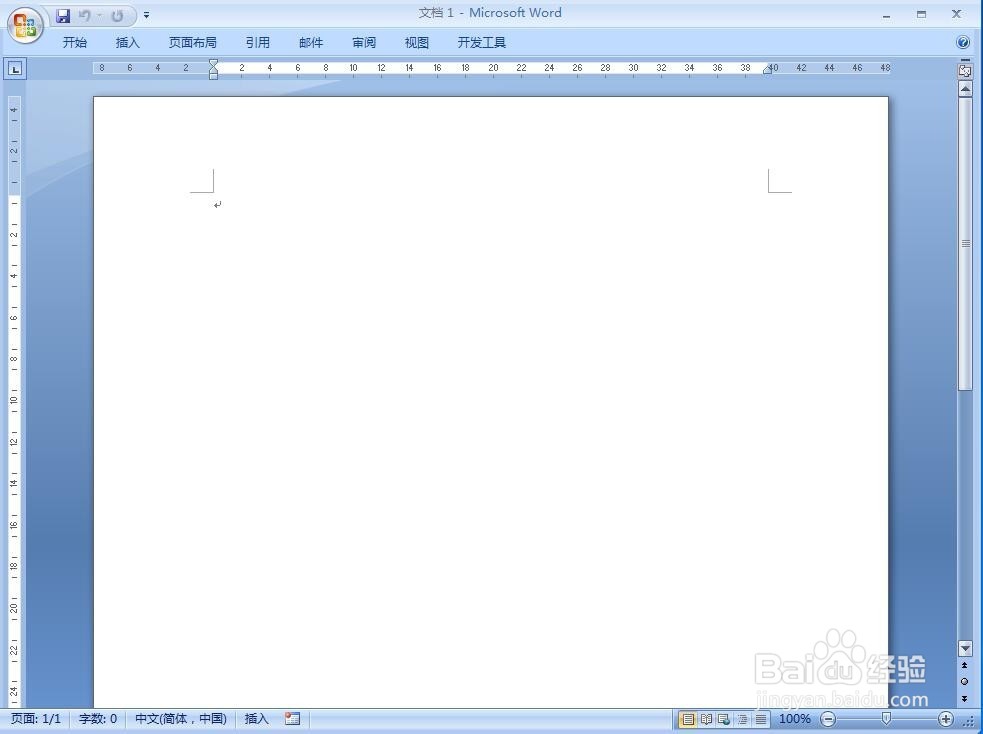983x734 pixels.
Task: Click the 字数: 0 word count indicator
Action: (x=98, y=719)
